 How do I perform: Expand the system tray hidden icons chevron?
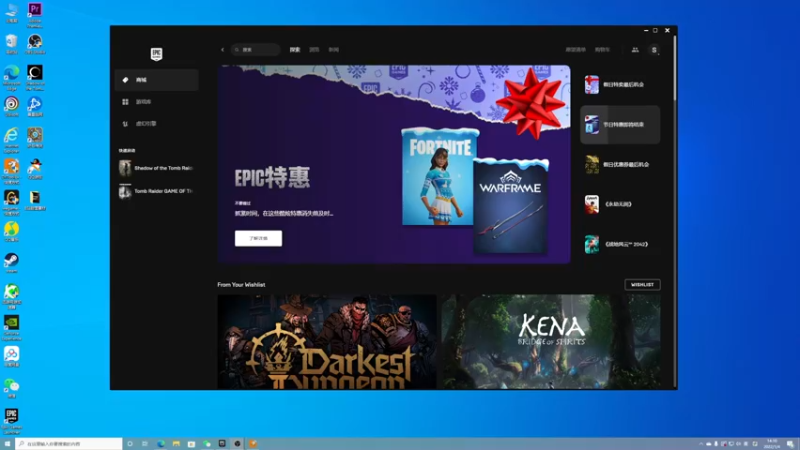[701, 444]
